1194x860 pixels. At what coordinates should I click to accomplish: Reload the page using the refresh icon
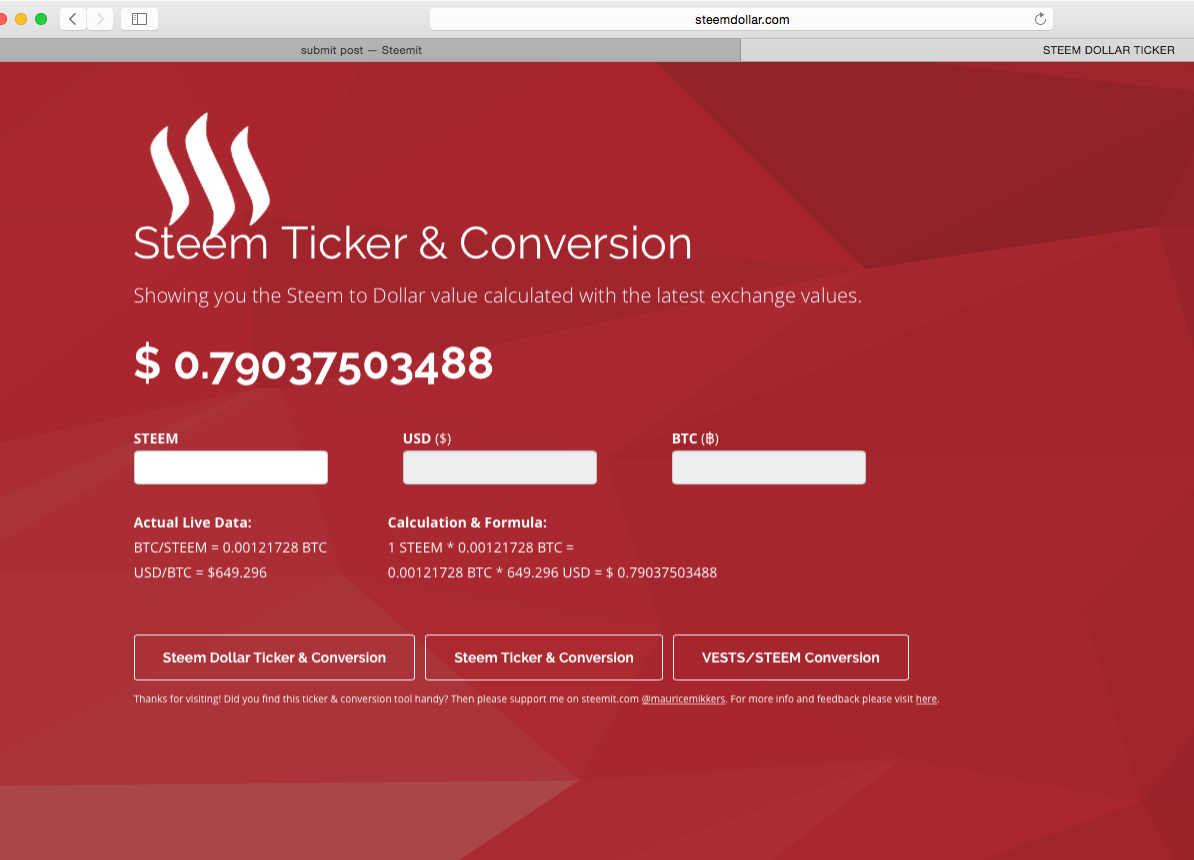(x=1040, y=19)
